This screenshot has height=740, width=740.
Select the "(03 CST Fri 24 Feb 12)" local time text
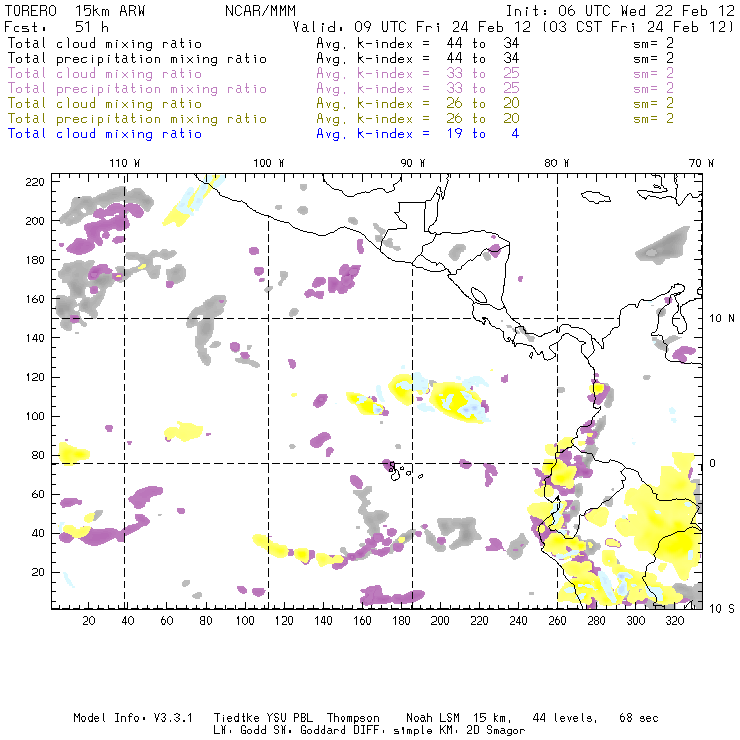(x=638, y=27)
